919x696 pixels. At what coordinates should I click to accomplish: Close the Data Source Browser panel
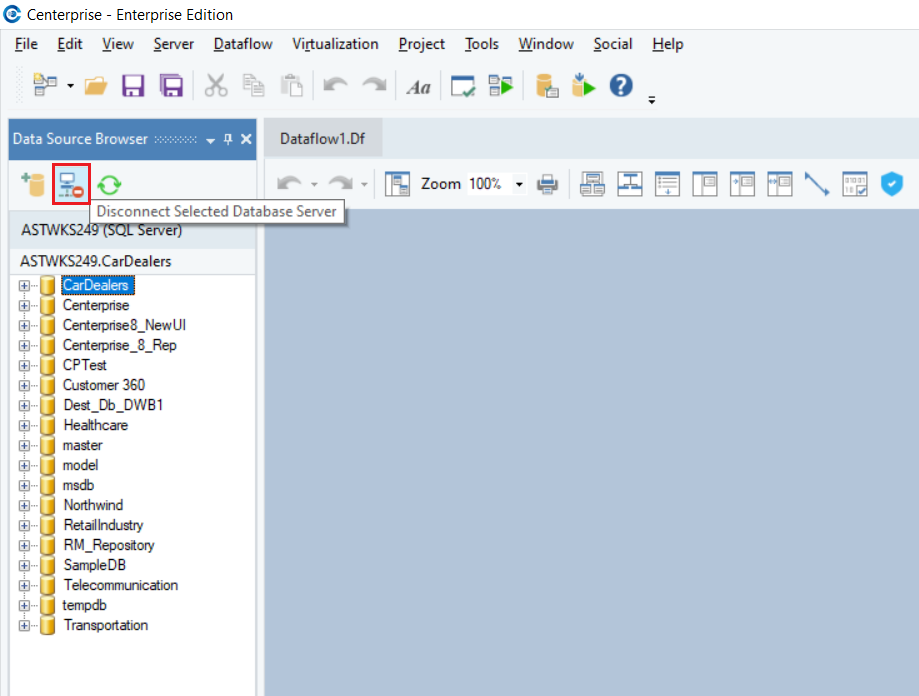tap(246, 140)
